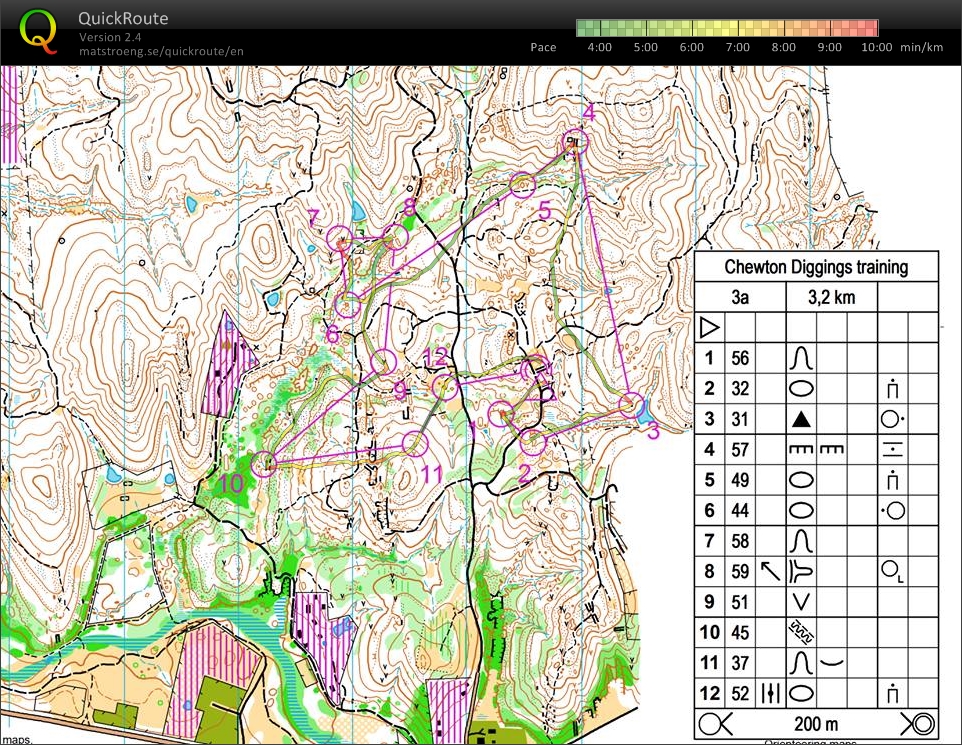Click the QuickRoute green Q logo
Screen dimensions: 962x745
pos(38,31)
